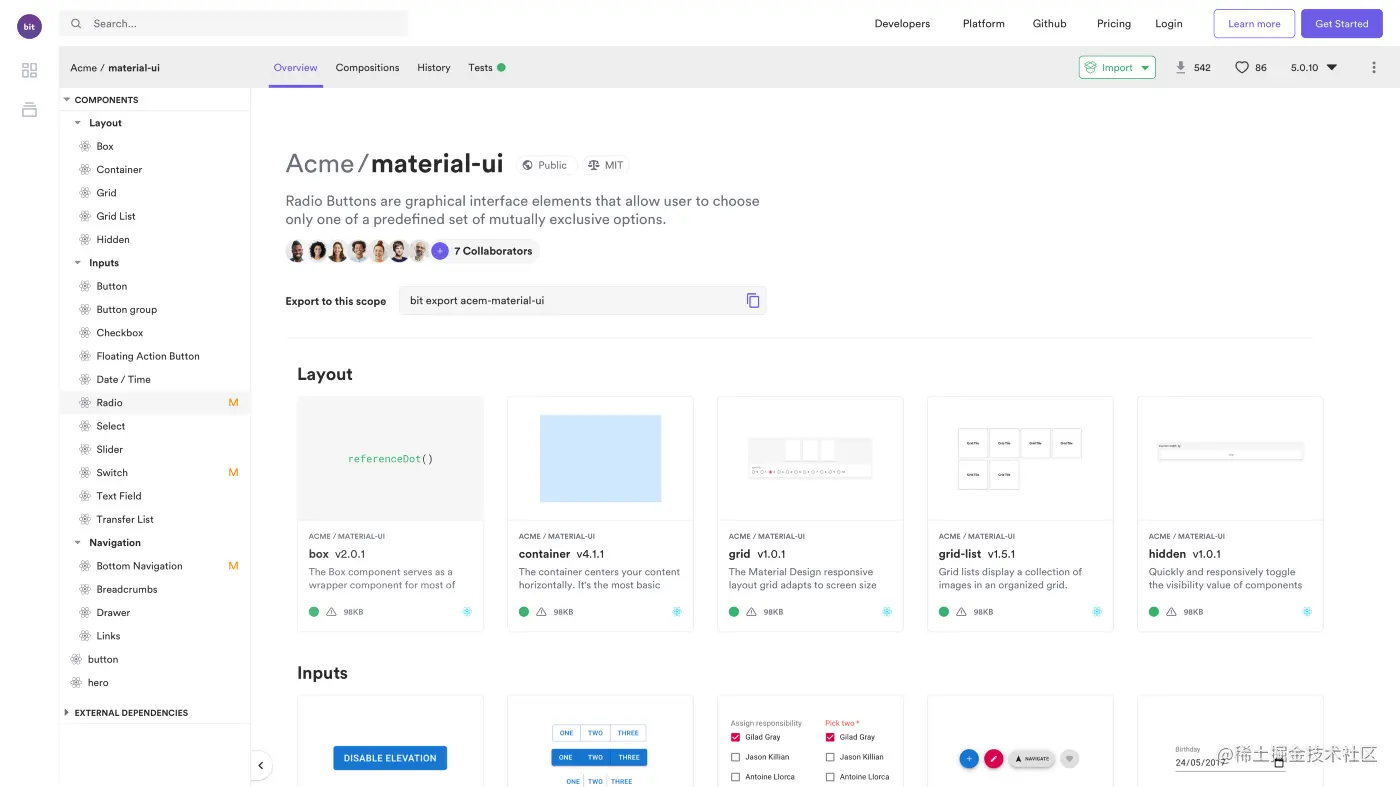Select the hero component in tree
This screenshot has width=1400, height=787.
click(98, 683)
